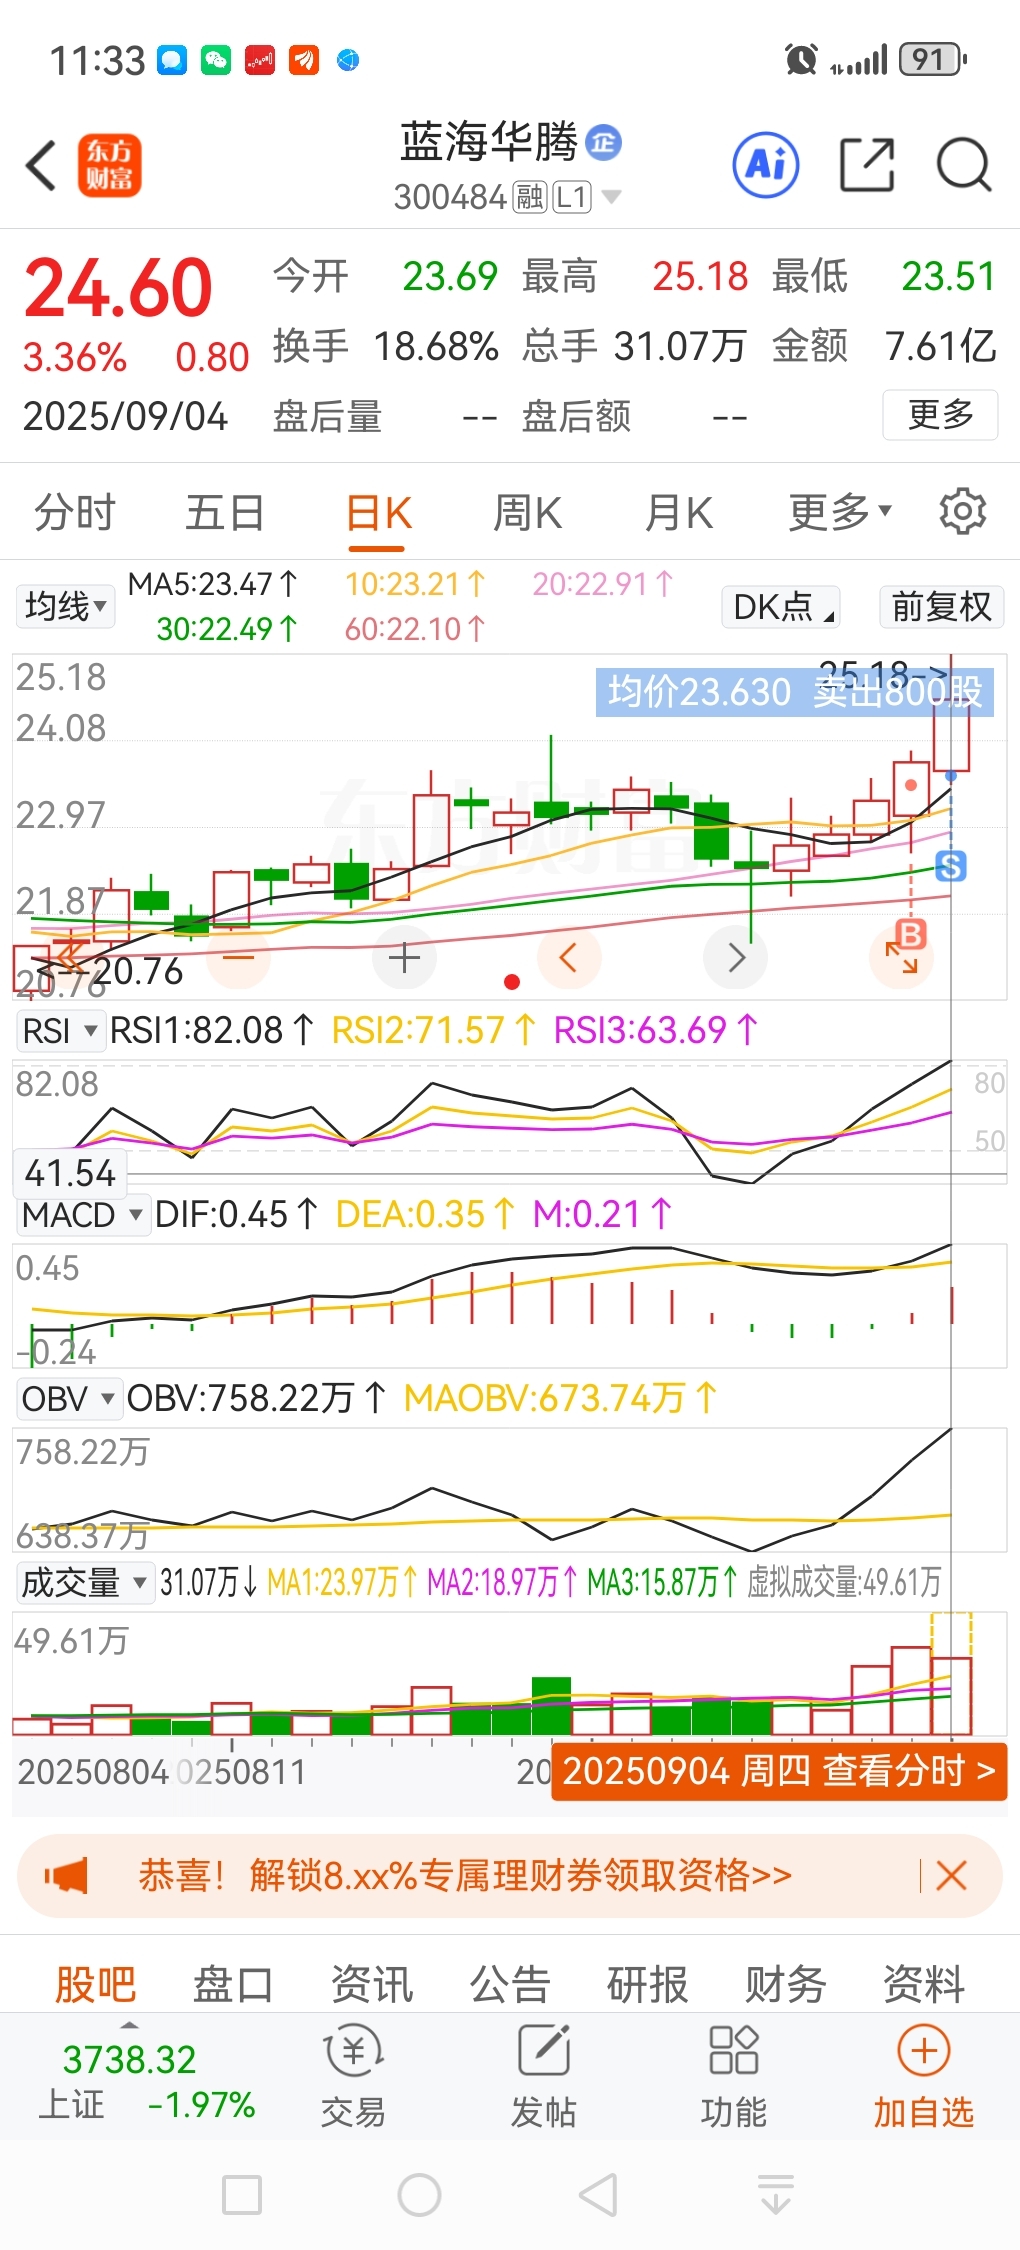Switch to 周K chart tab
Image resolution: width=1020 pixels, height=2250 pixels.
528,513
